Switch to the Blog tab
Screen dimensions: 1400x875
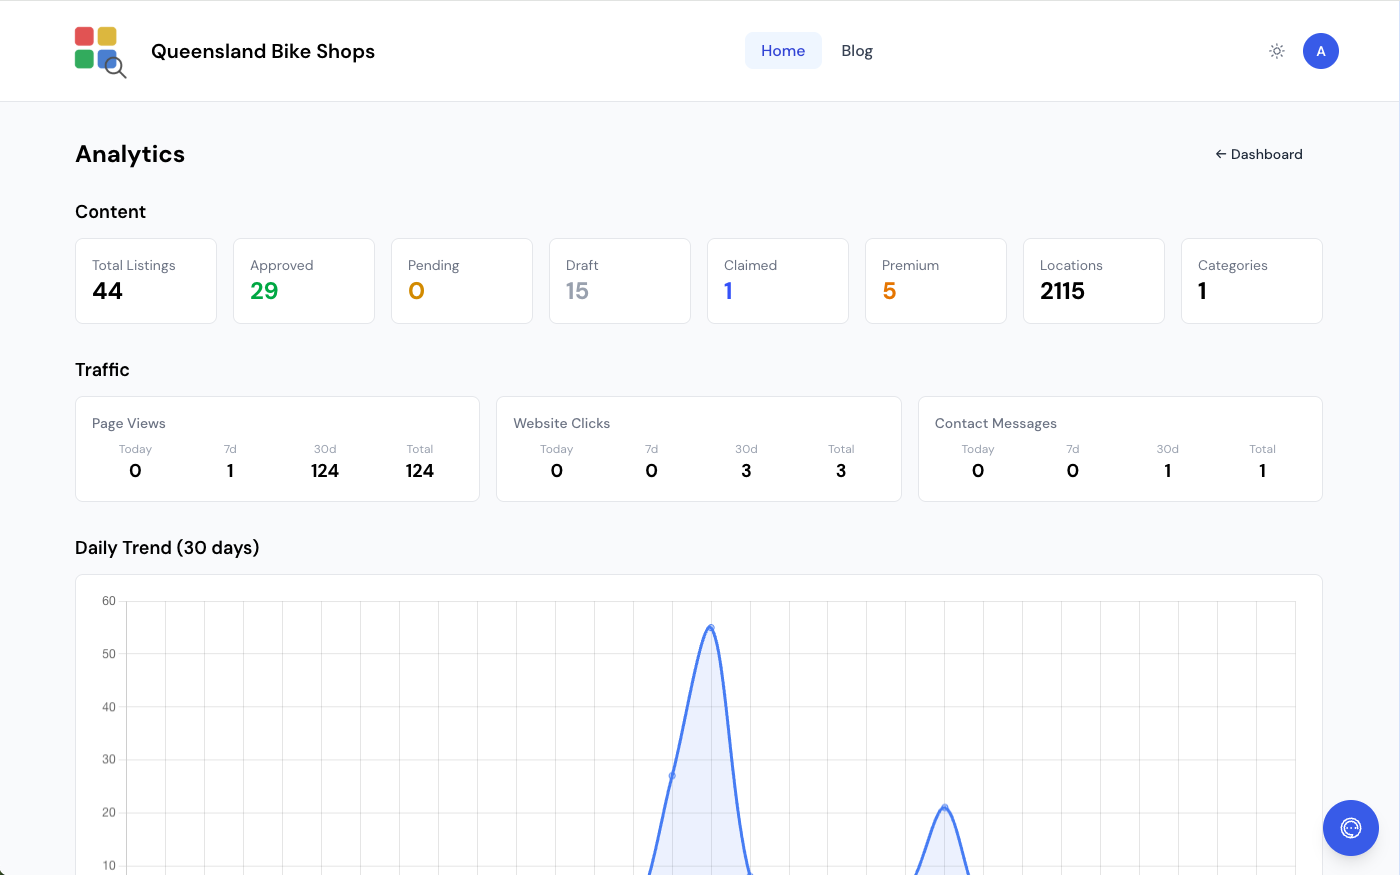(x=857, y=50)
